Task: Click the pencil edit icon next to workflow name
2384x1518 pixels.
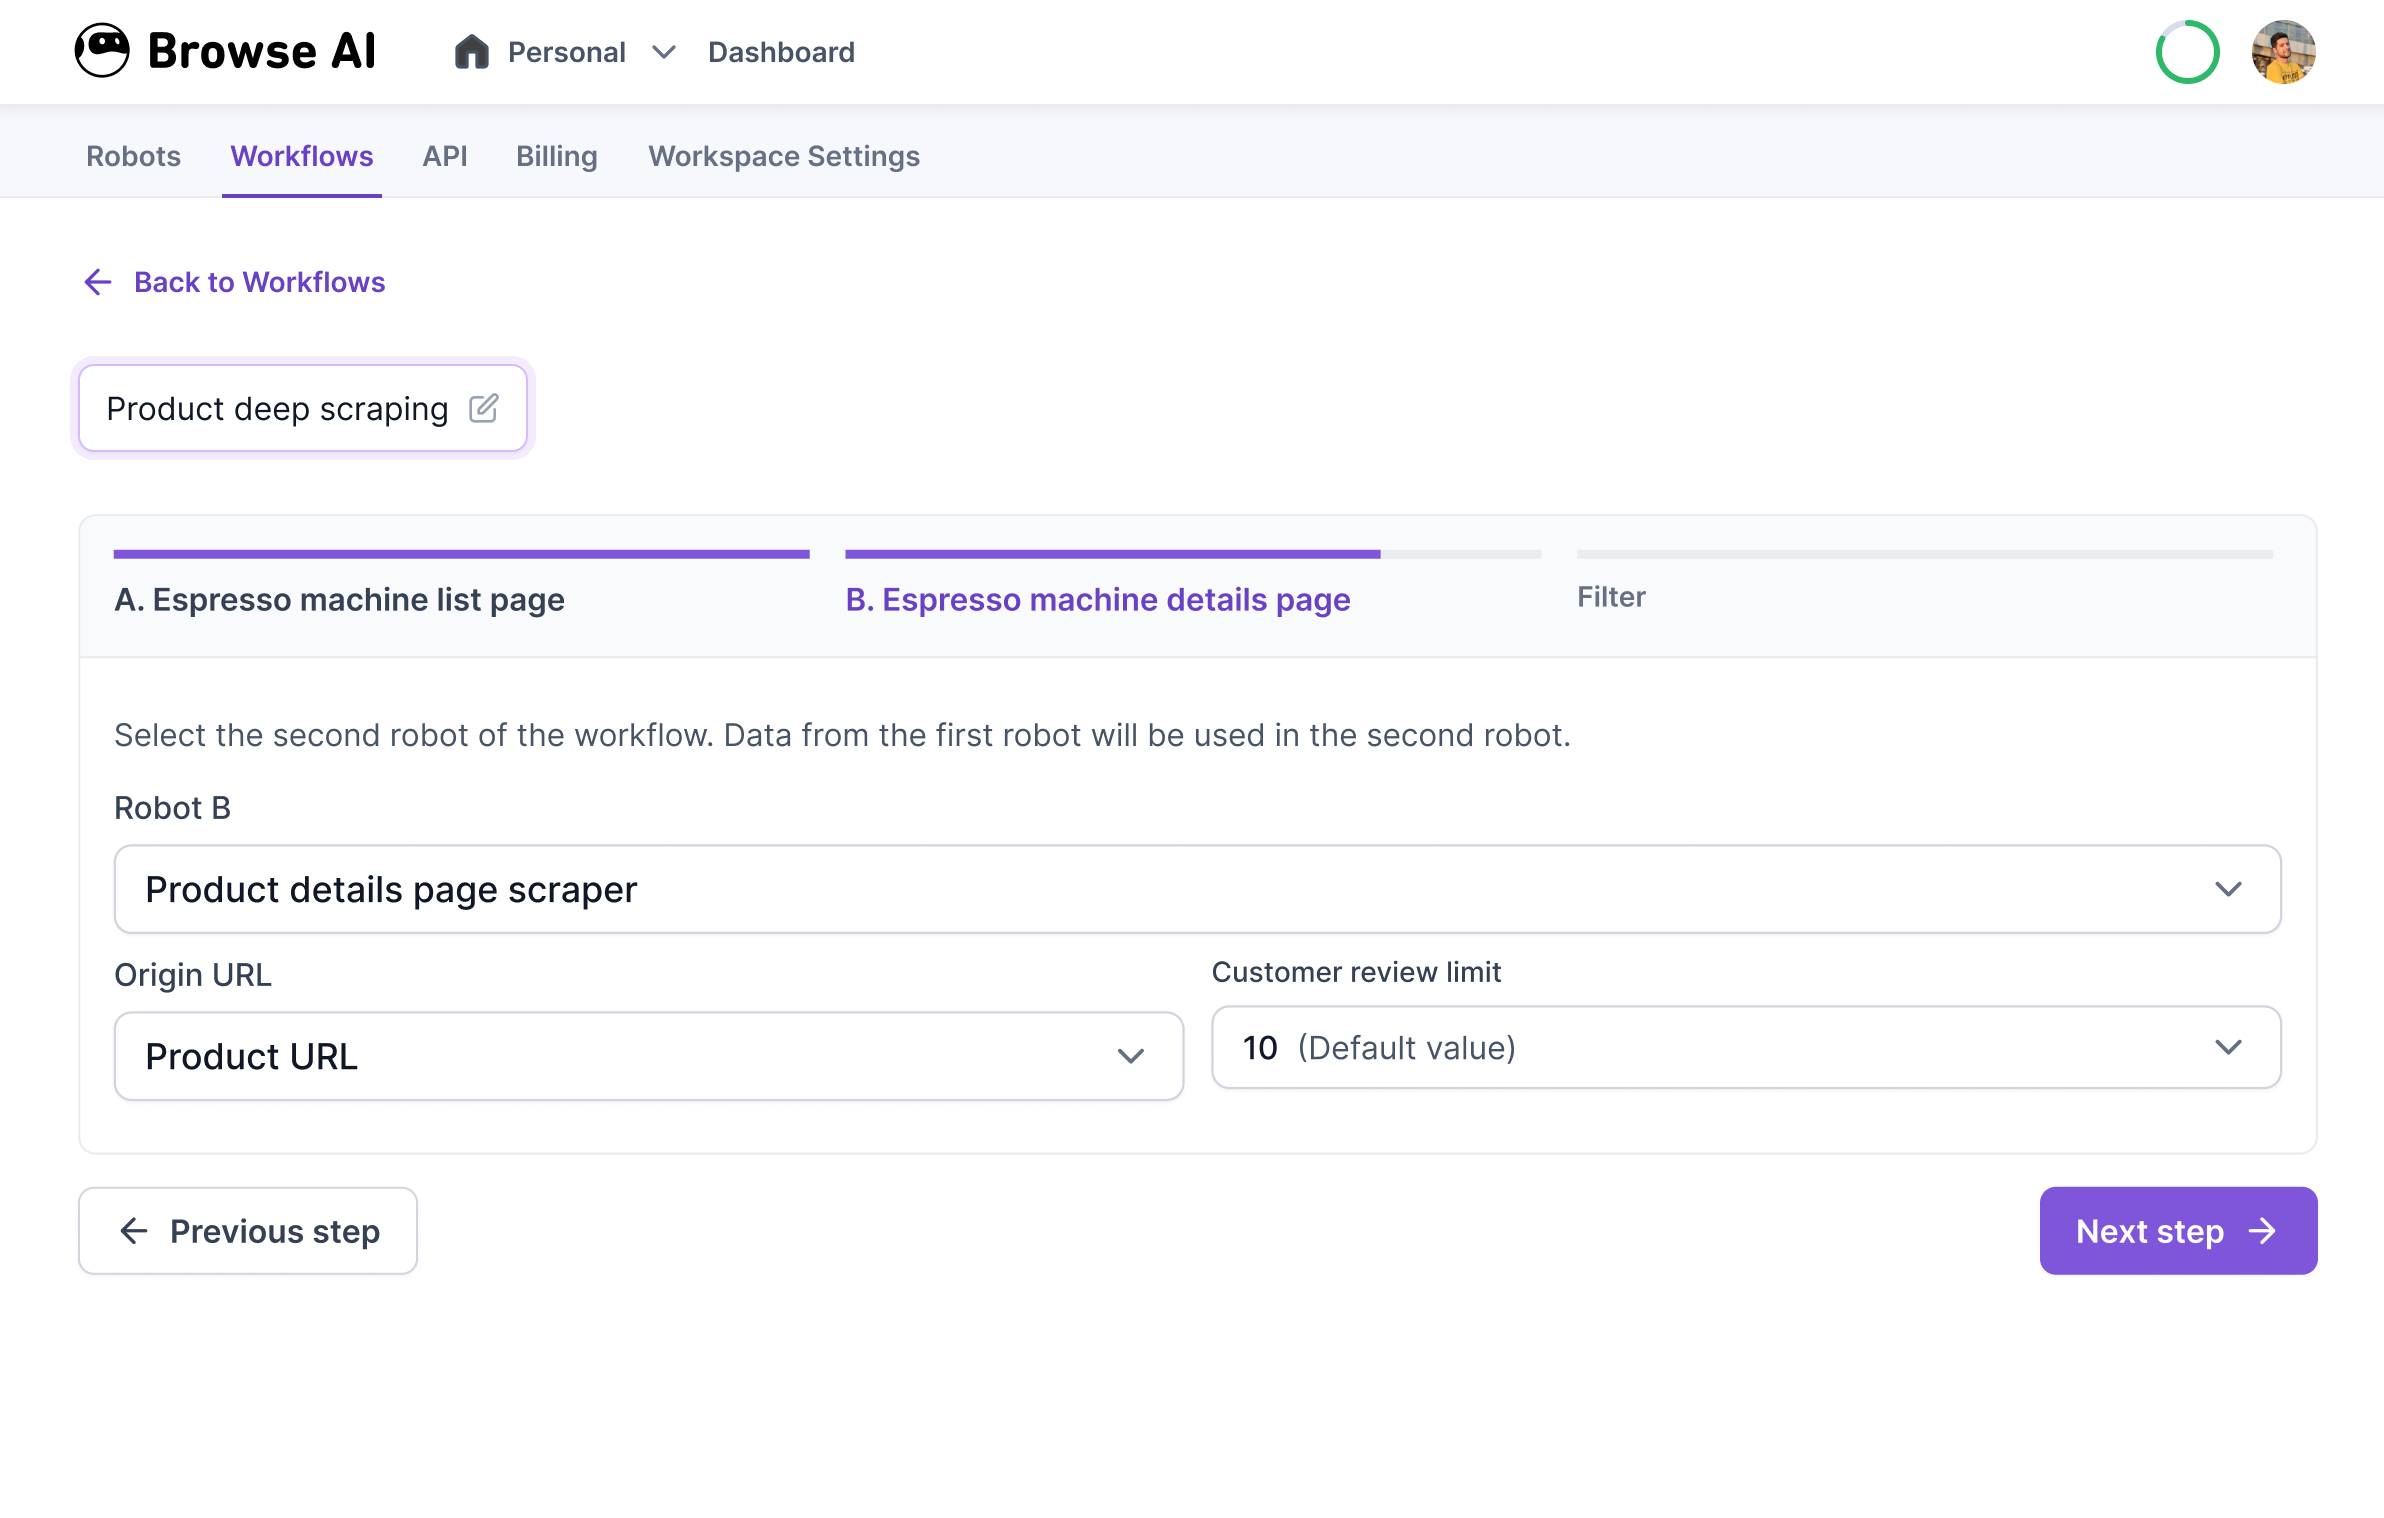Action: [484, 408]
